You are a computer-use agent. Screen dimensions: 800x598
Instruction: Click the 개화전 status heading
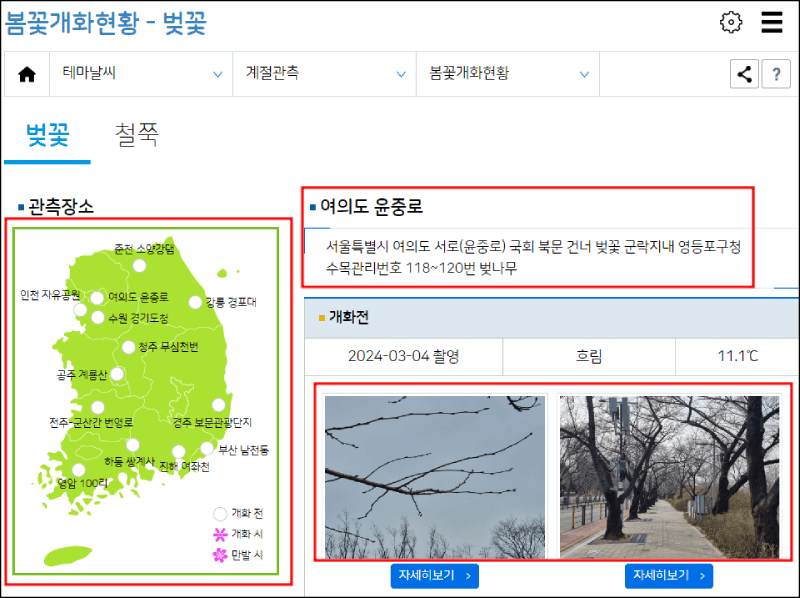pos(349,317)
